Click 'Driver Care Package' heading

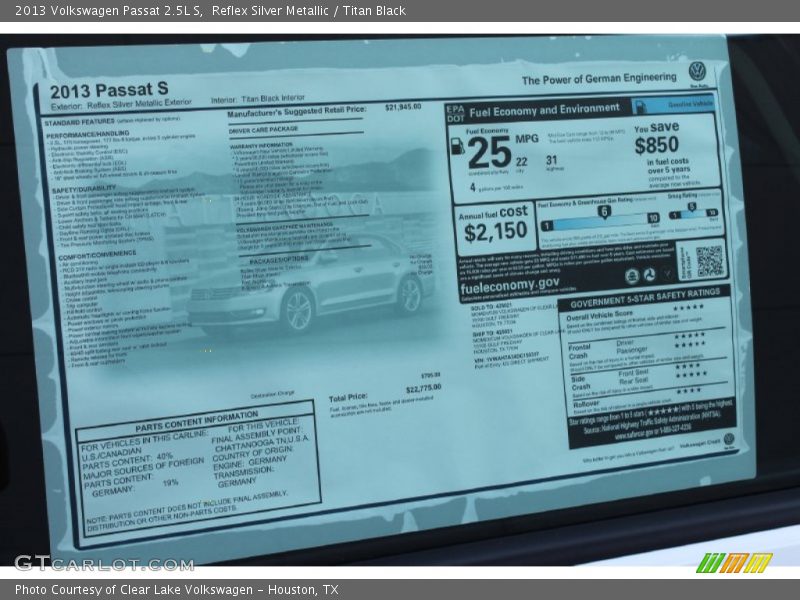[x=263, y=130]
